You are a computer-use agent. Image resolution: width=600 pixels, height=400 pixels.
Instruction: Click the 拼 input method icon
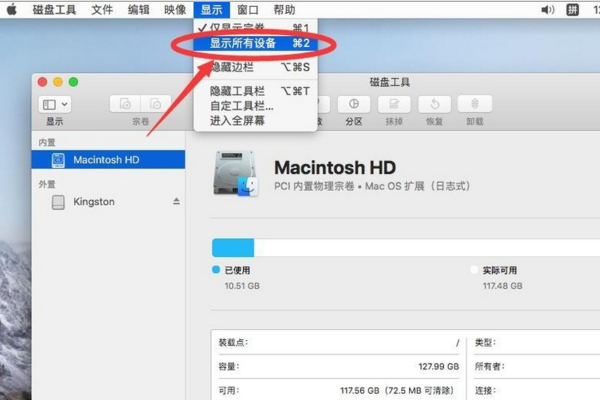pos(572,10)
